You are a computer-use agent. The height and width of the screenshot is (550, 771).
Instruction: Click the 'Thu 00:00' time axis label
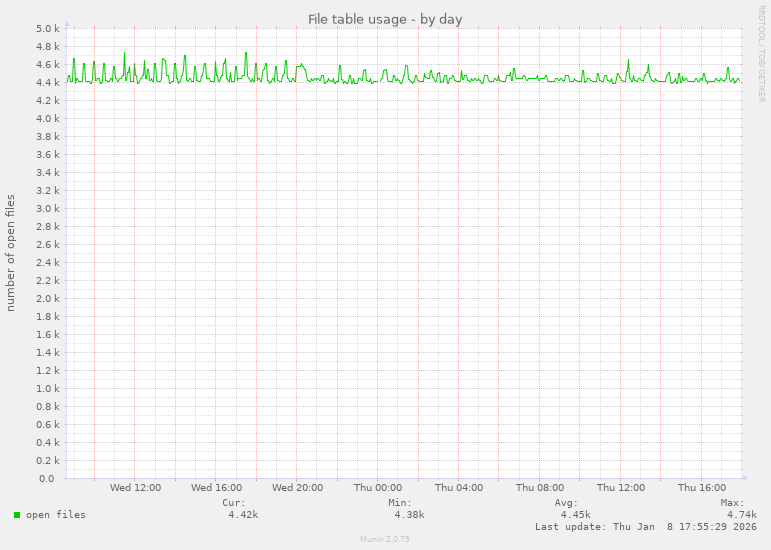coord(378,488)
